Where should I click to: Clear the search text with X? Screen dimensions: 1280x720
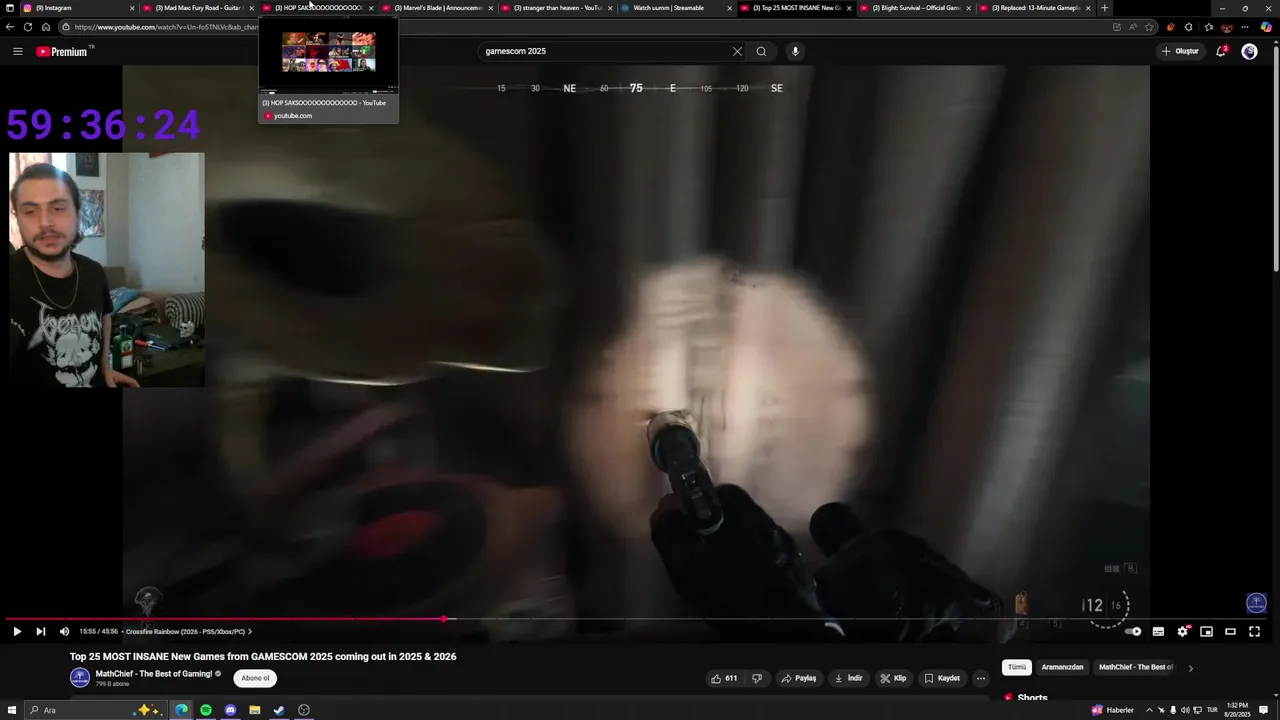pyautogui.click(x=737, y=51)
